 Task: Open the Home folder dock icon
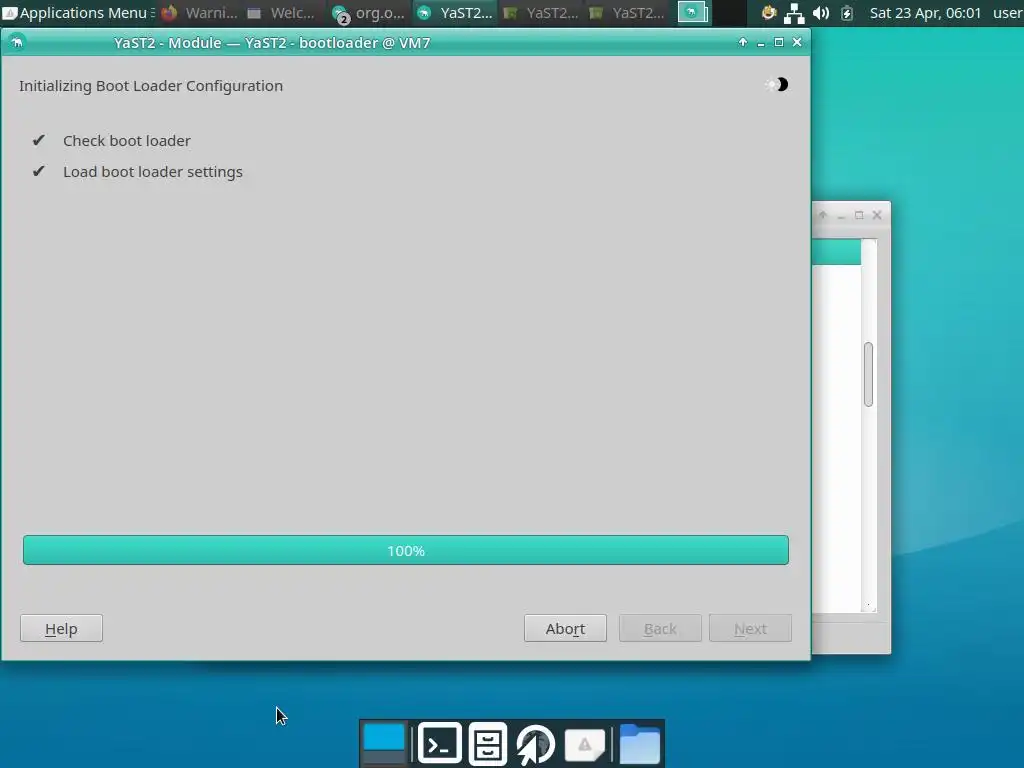[639, 743]
